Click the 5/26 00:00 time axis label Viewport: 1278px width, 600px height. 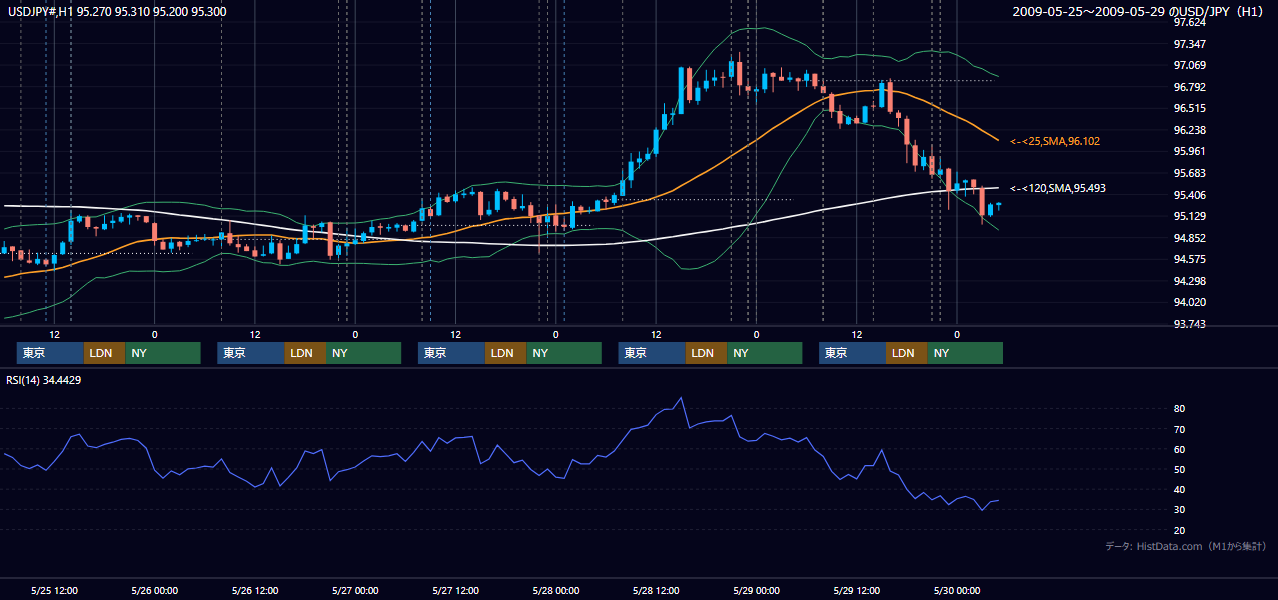155,590
